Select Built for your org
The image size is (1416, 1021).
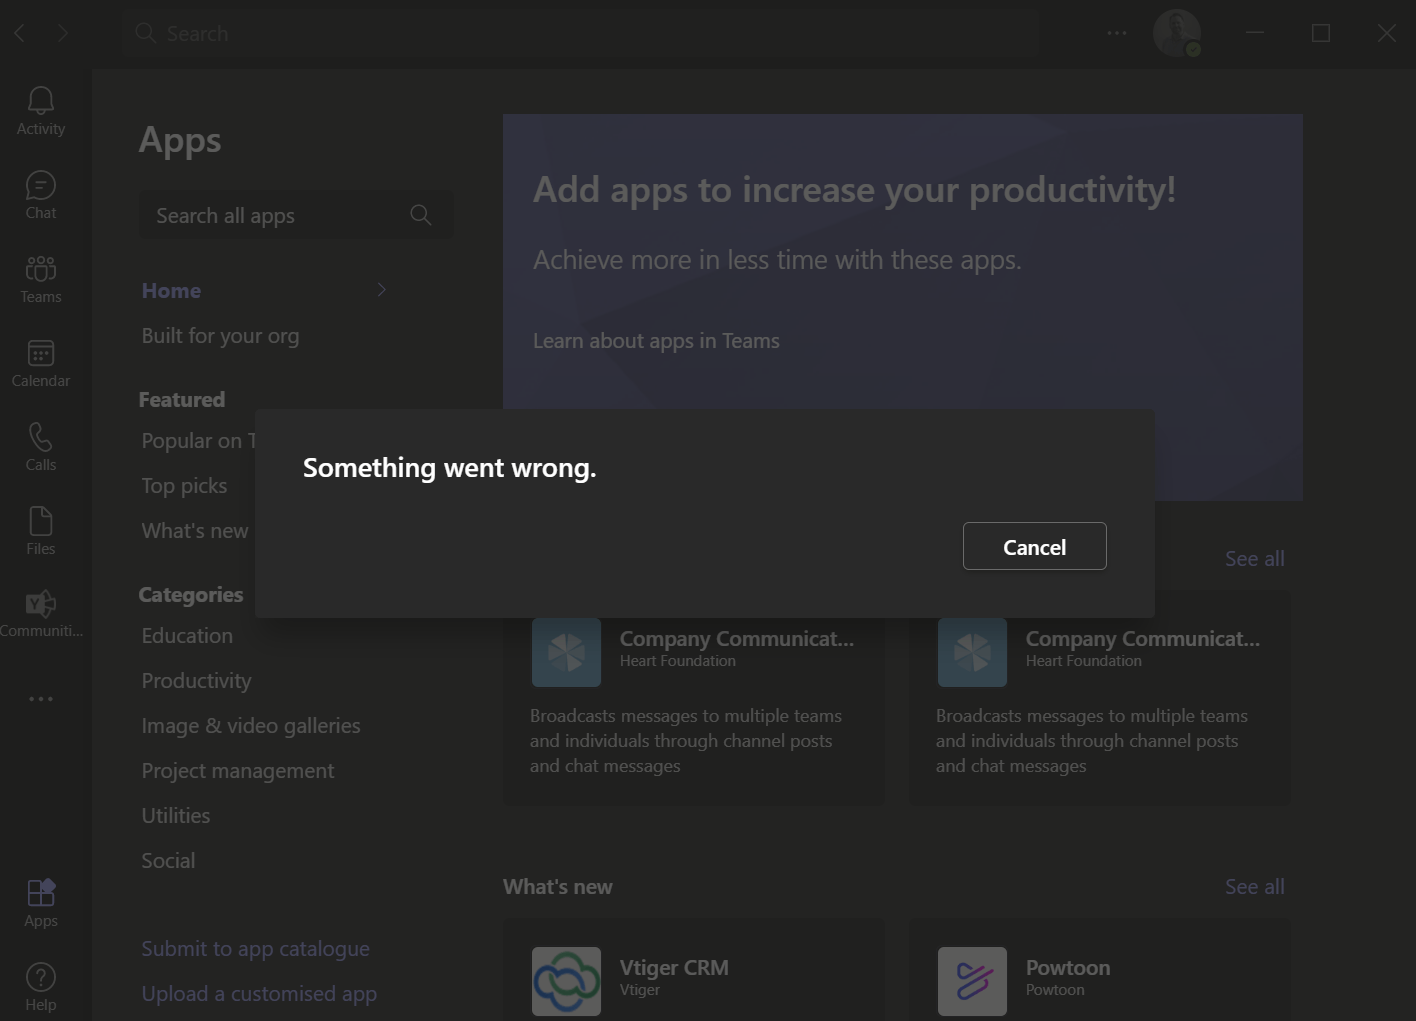[x=220, y=336]
